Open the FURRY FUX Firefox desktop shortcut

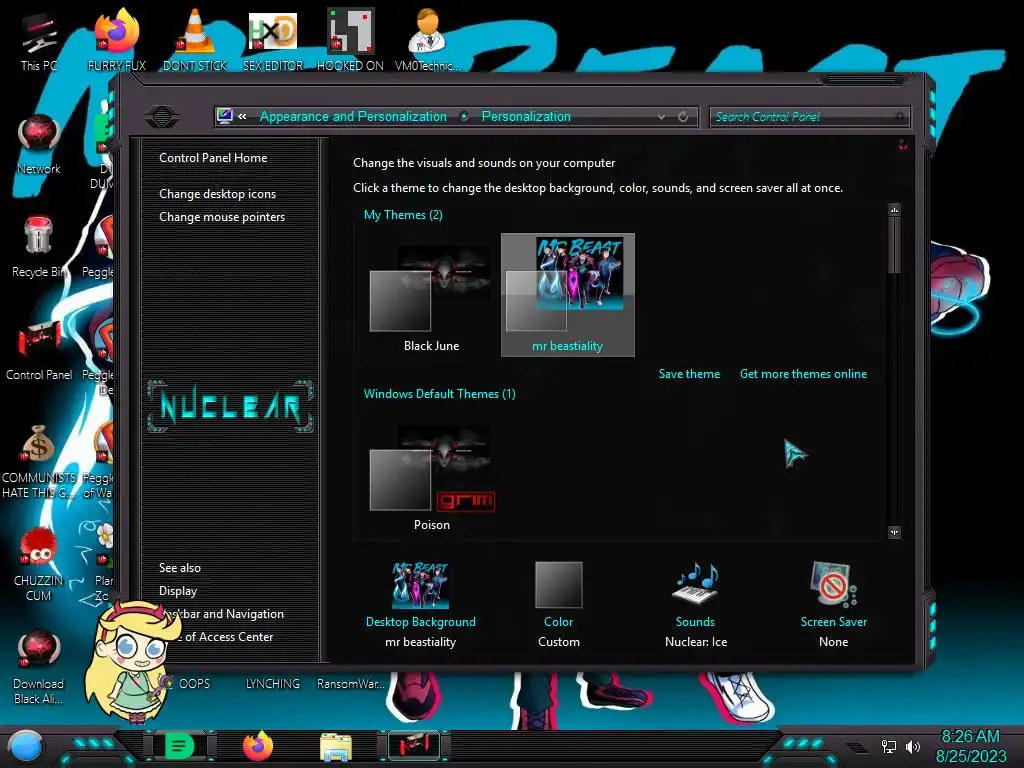click(117, 40)
